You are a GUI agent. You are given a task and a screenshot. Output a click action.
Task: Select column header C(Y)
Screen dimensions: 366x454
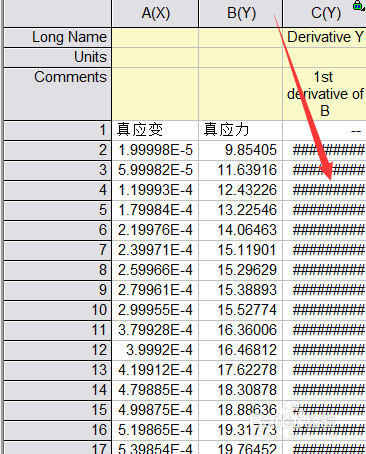pos(325,14)
